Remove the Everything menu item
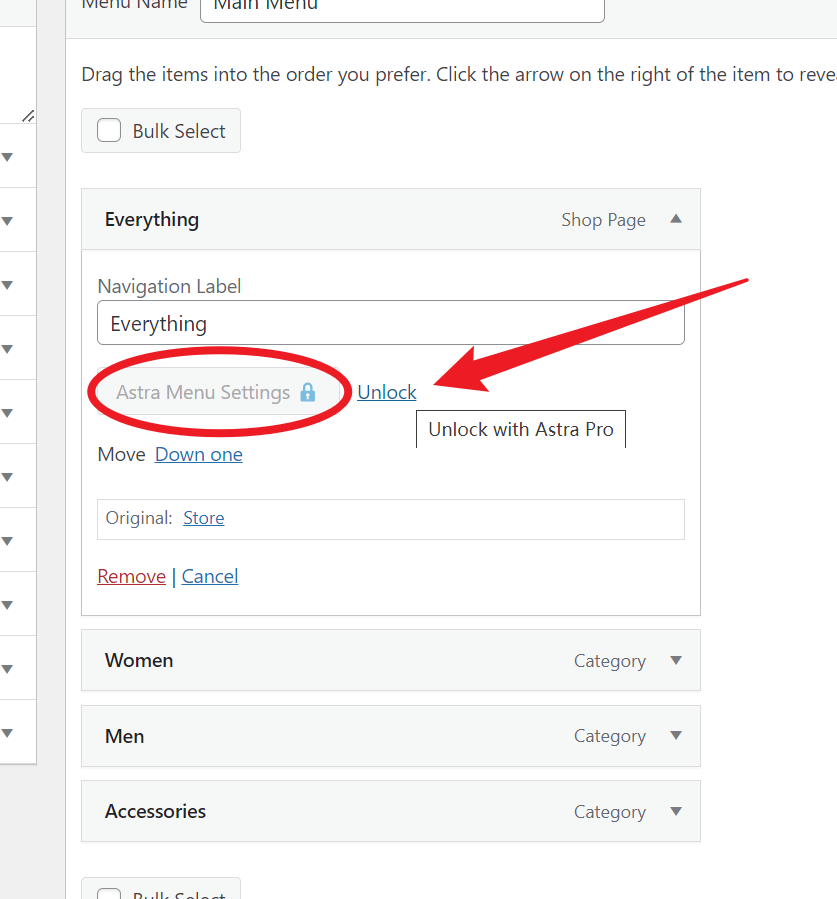 point(131,576)
